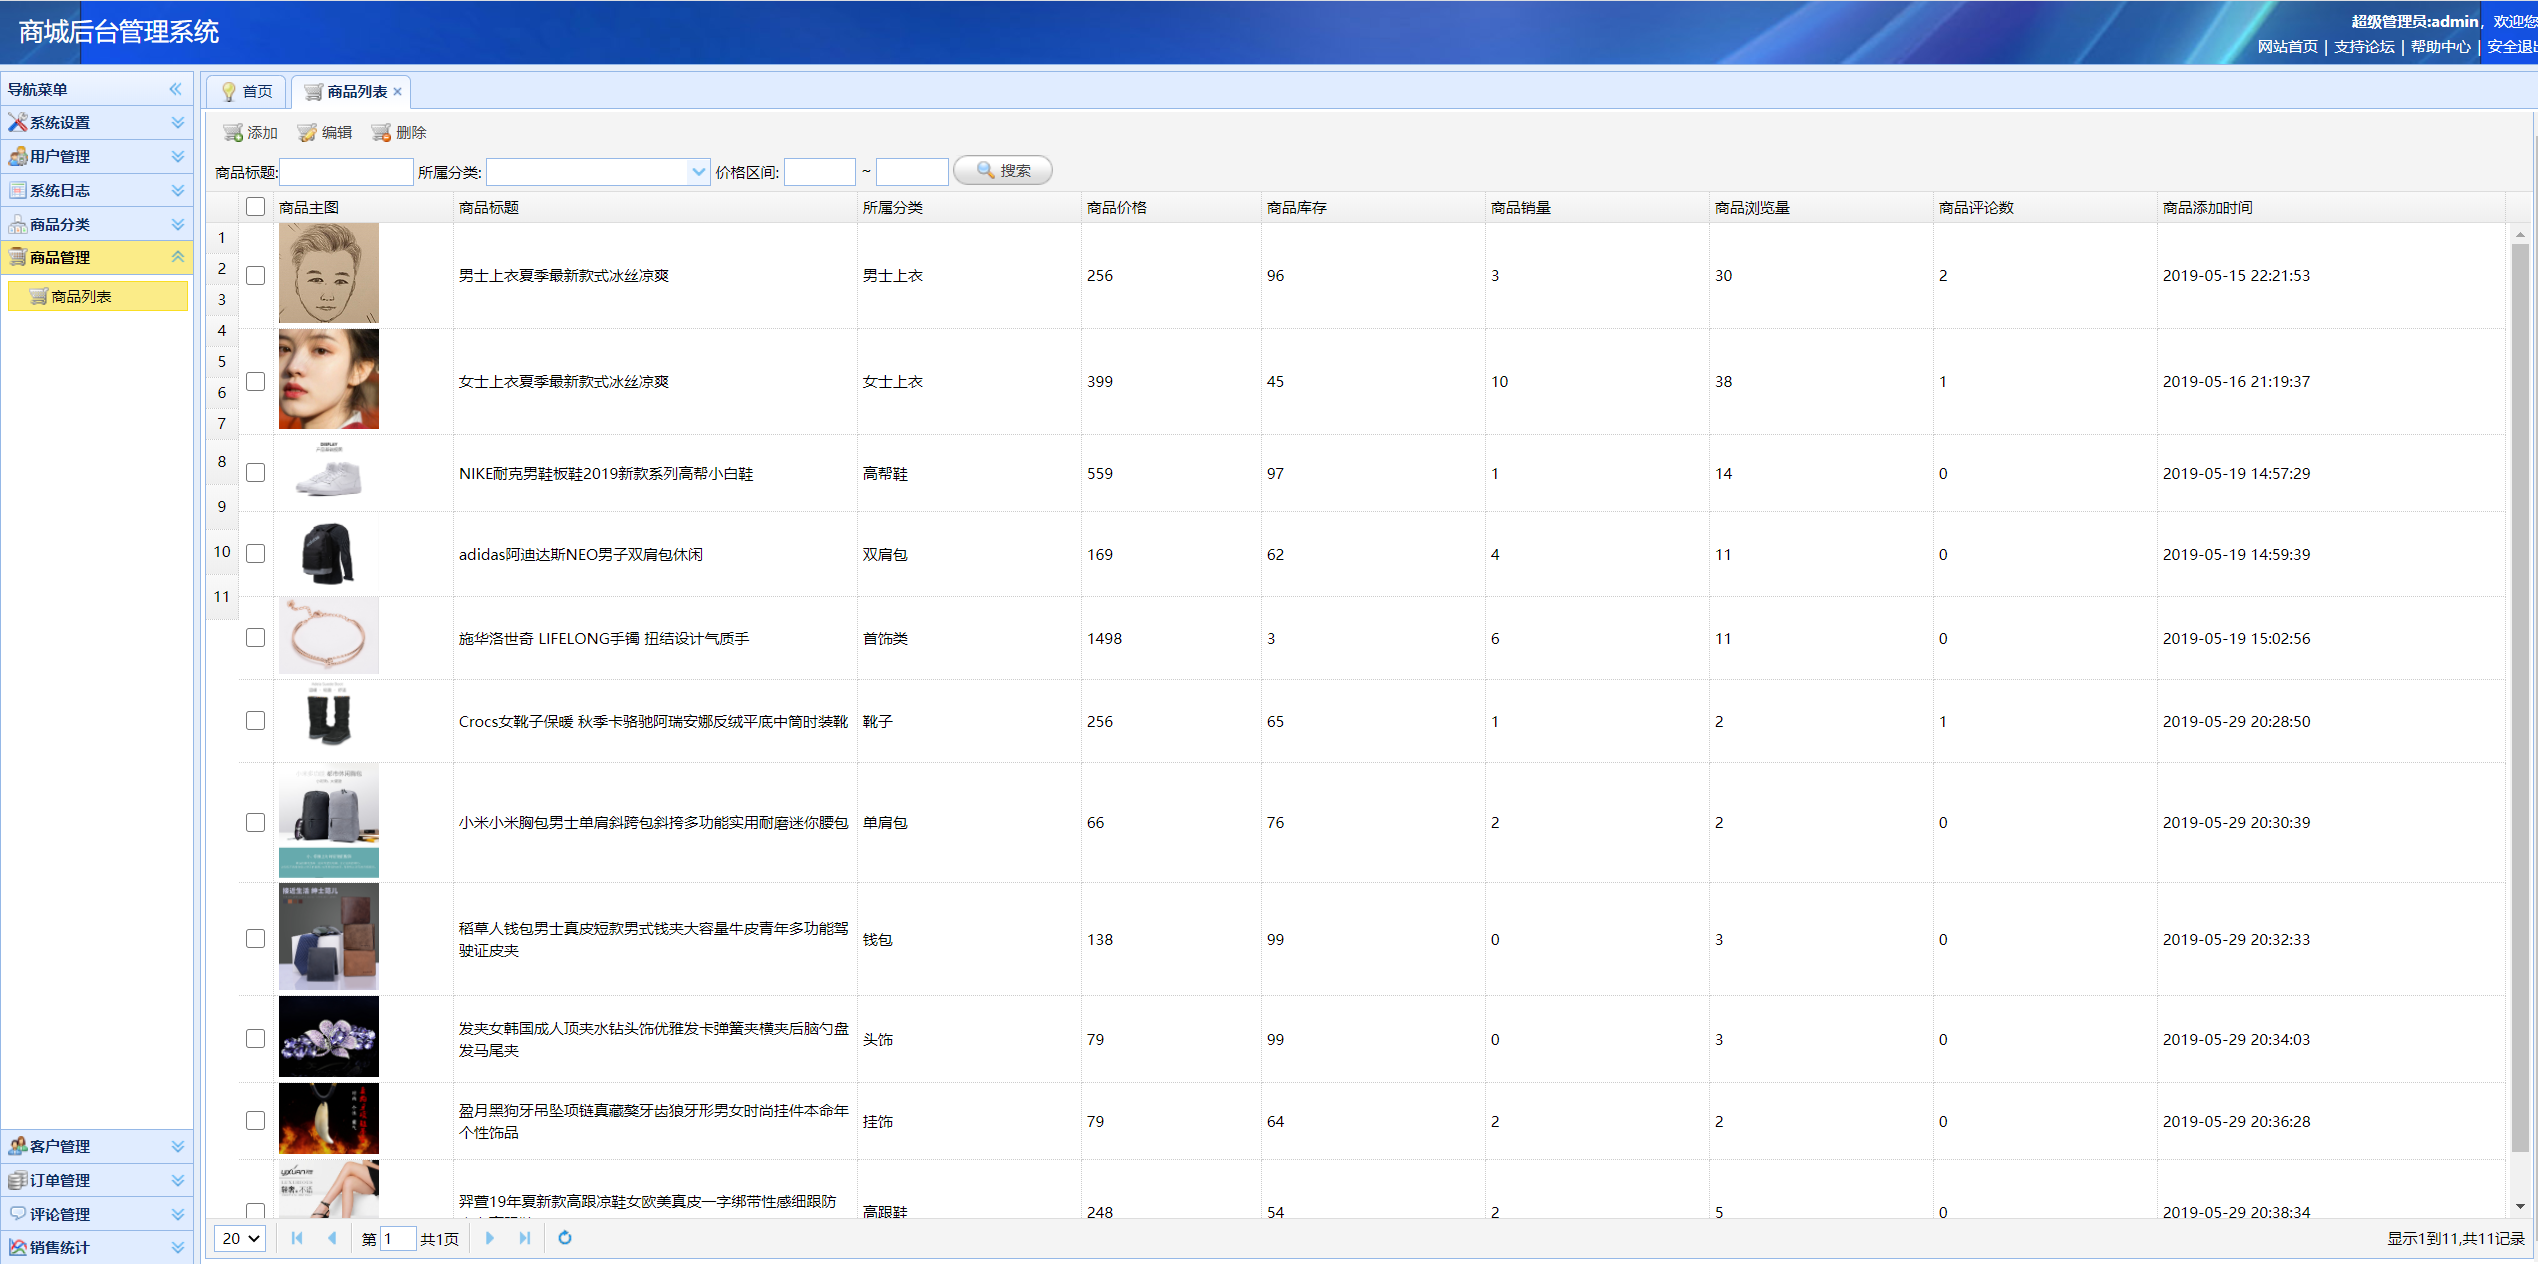Collapse the 商品管理 panel chevron
This screenshot has height=1264, width=2538.
[x=178, y=257]
